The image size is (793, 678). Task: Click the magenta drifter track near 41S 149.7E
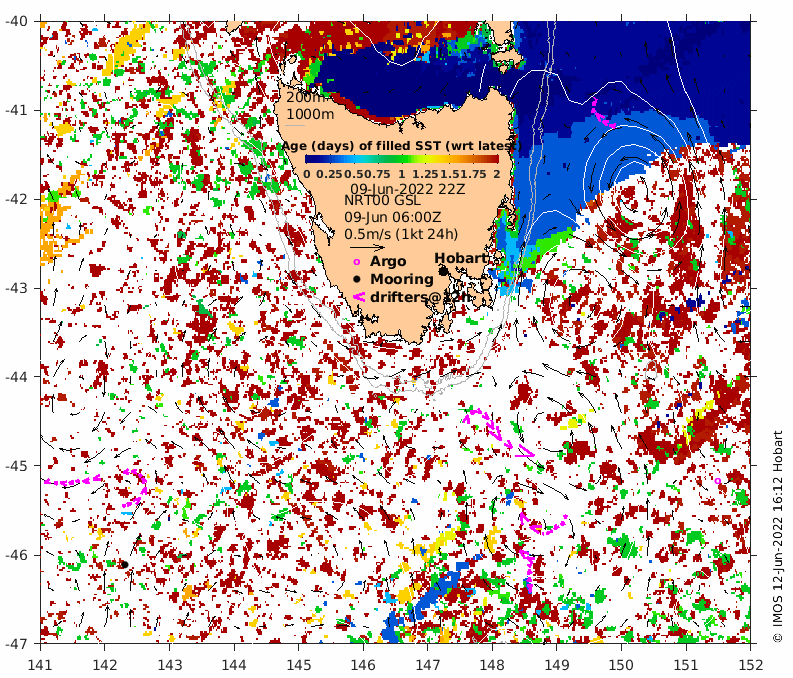coord(602,113)
